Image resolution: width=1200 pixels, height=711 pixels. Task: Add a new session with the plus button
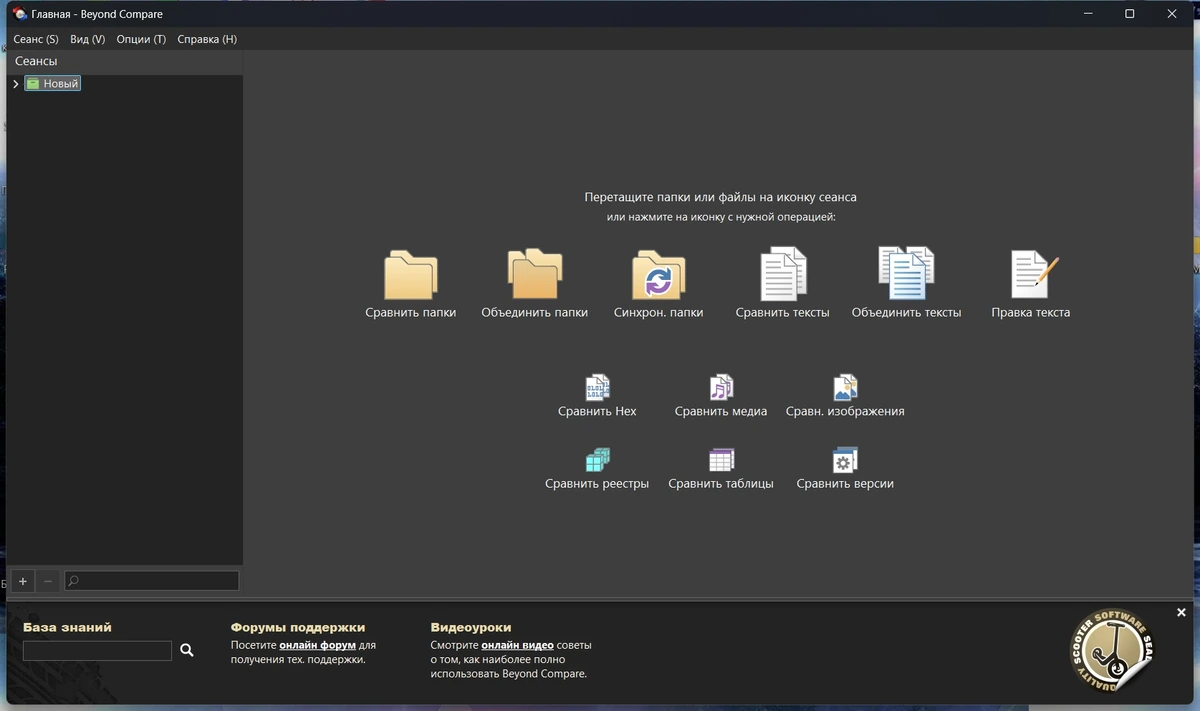click(x=23, y=581)
